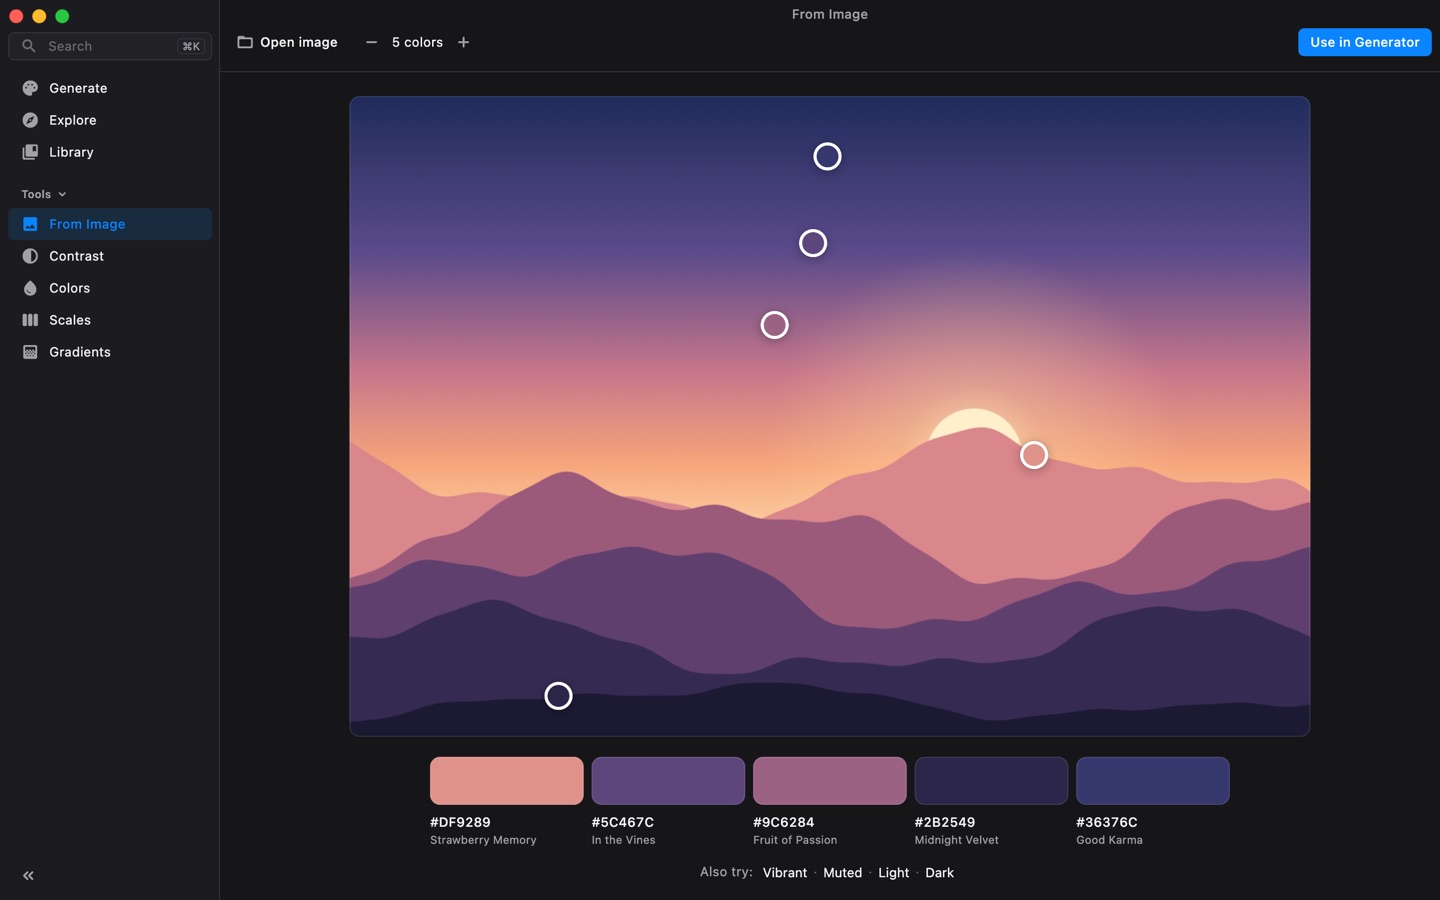Select the In the Vines #5C467C swatch

[668, 781]
